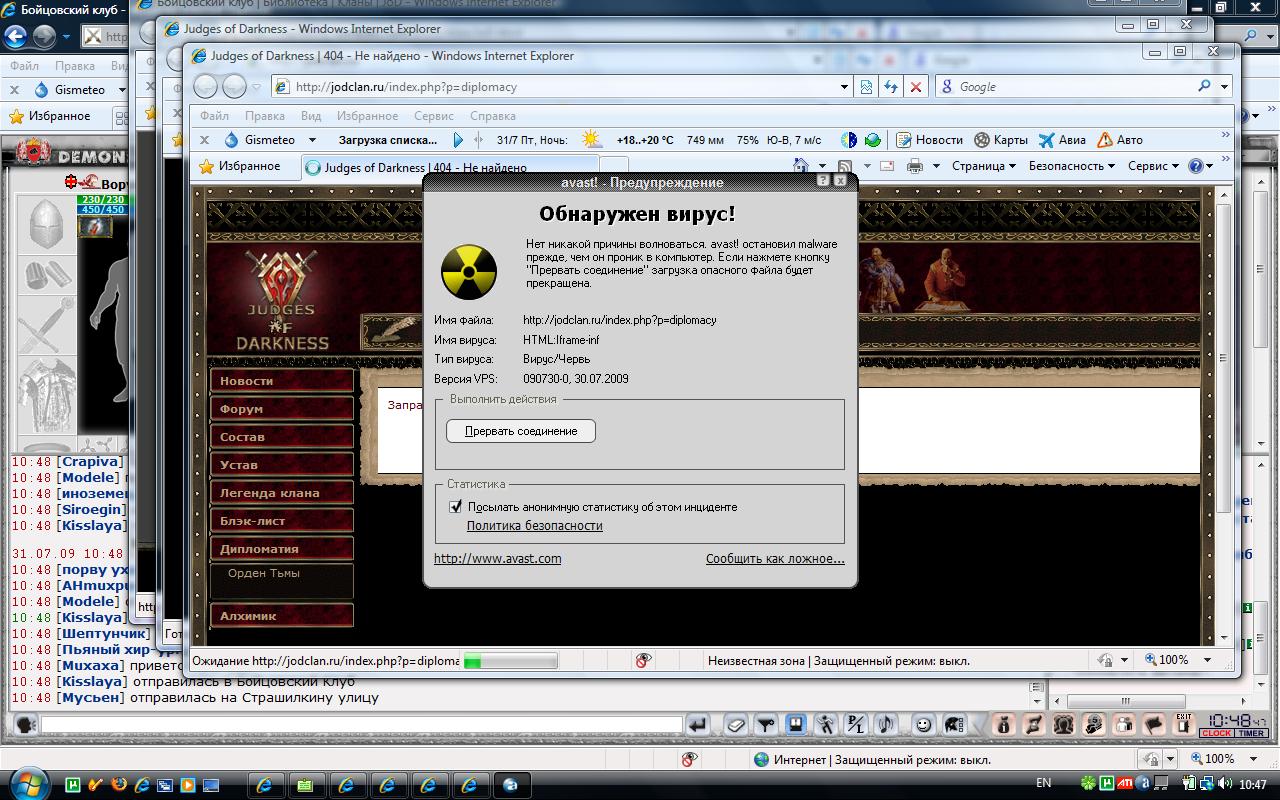The image size is (1280, 800).
Task: Click the music note sound icon
Action: (886, 725)
